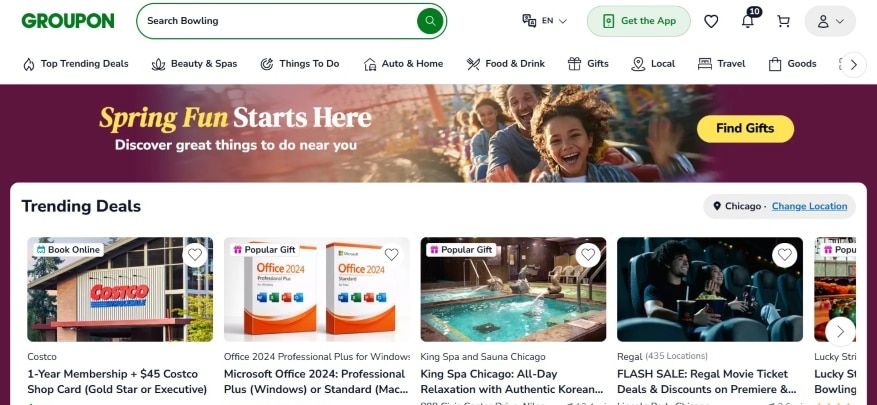Open notifications bell icon
Viewport: 877px width, 405px height.
(x=748, y=21)
